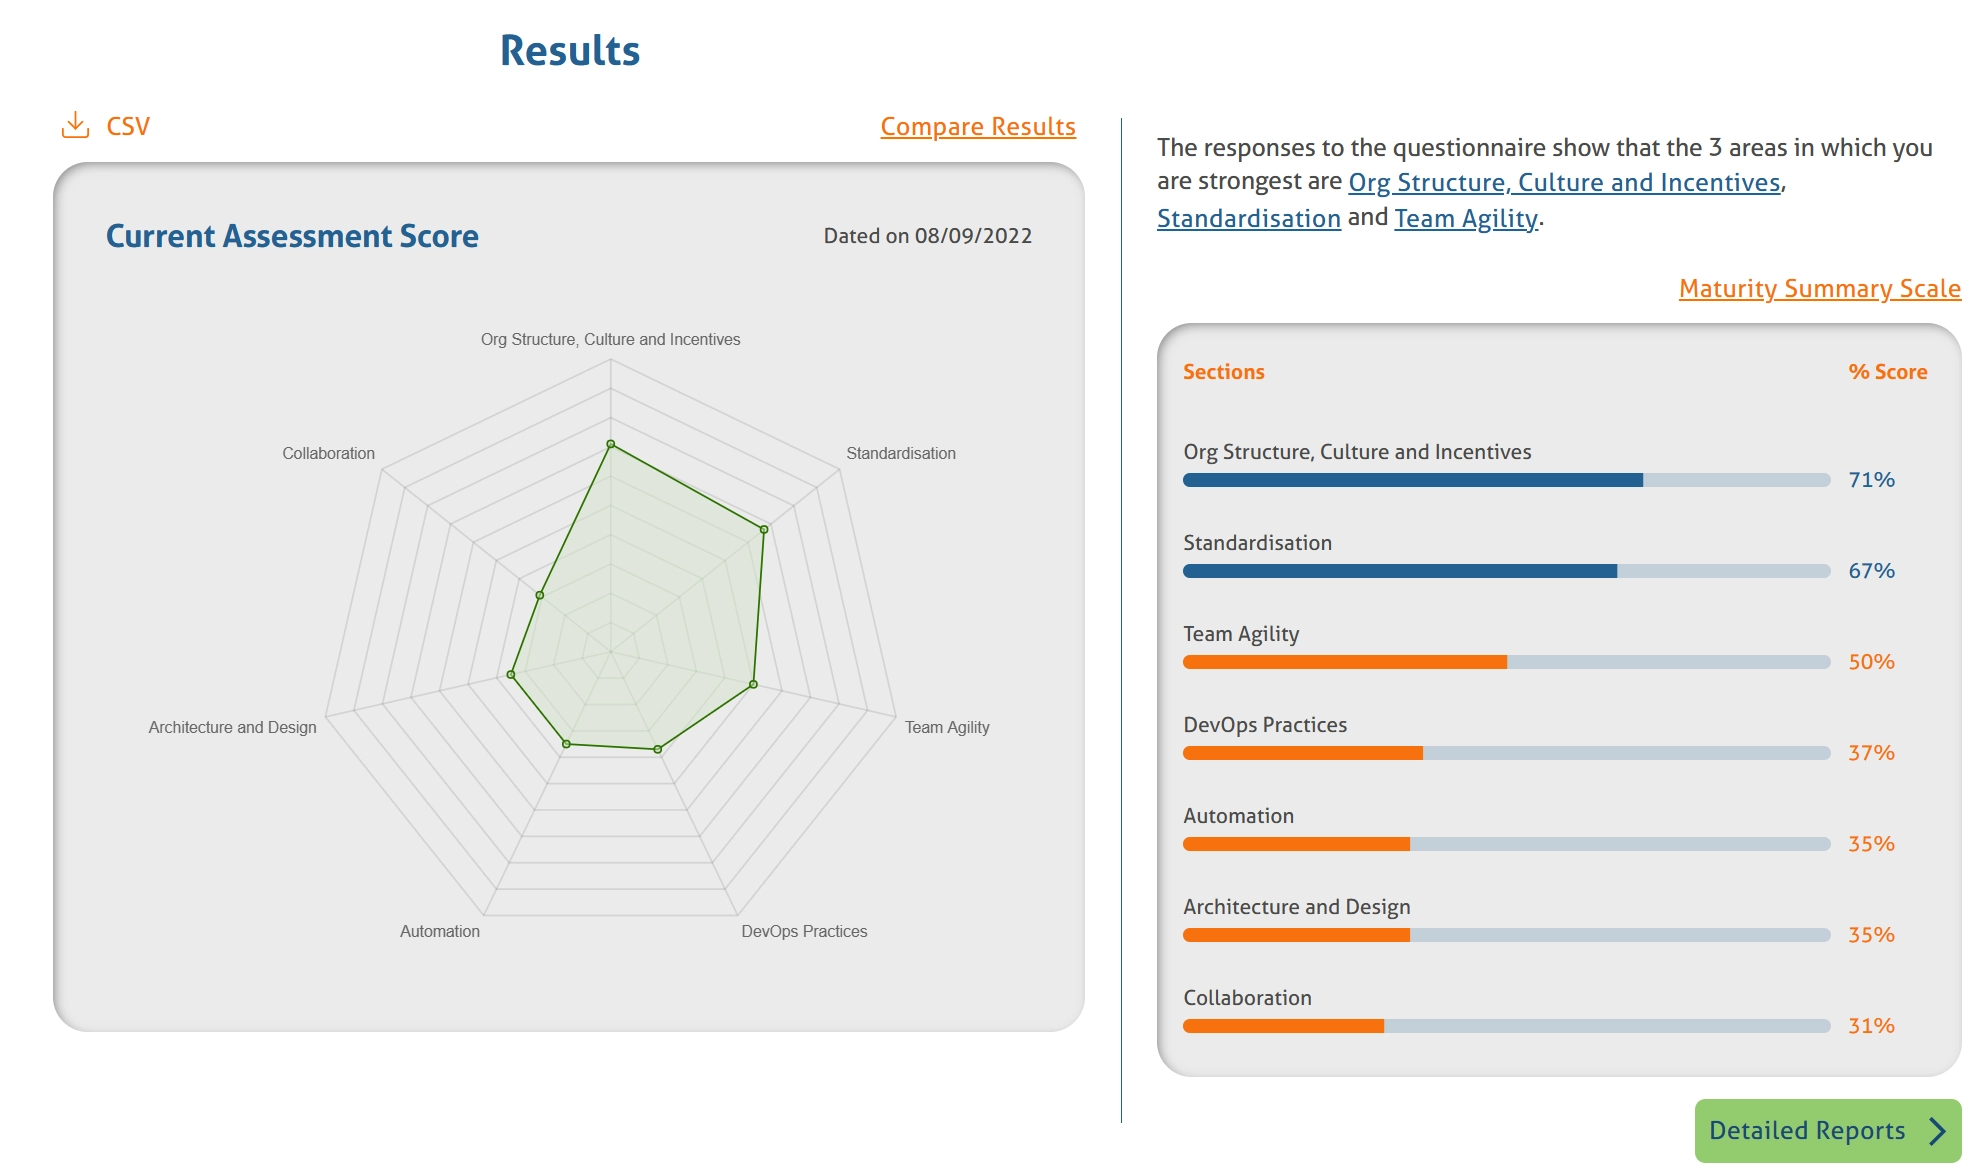Screen dimensions: 1977x1172
Task: Click the Team Agility radar data point
Action: pos(753,685)
